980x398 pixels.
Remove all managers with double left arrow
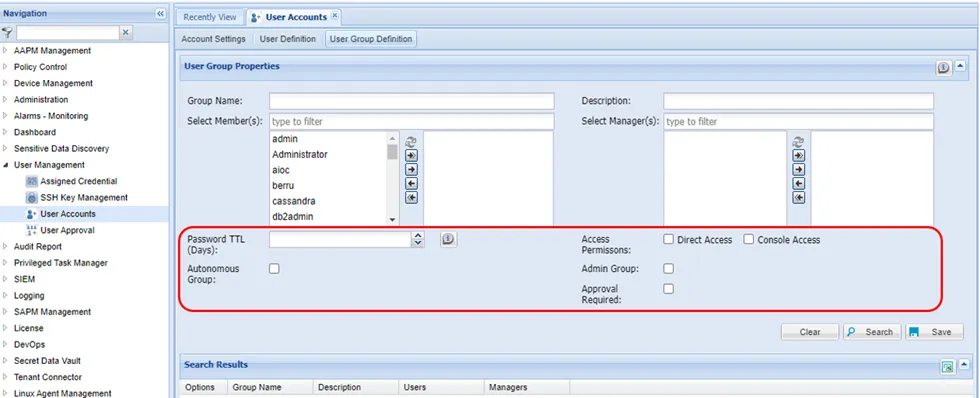point(798,197)
